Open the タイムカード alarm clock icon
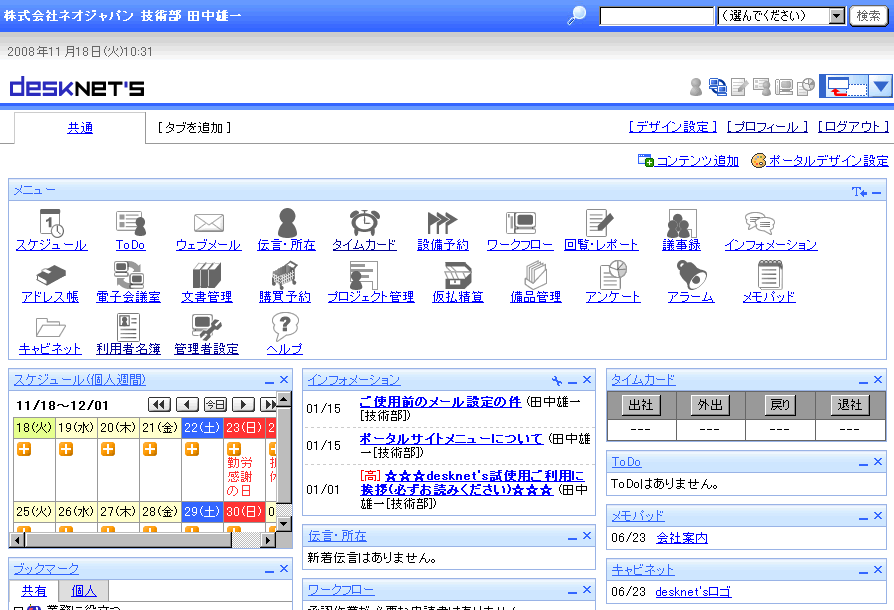Viewport: 894px width, 610px height. pyautogui.click(x=365, y=222)
